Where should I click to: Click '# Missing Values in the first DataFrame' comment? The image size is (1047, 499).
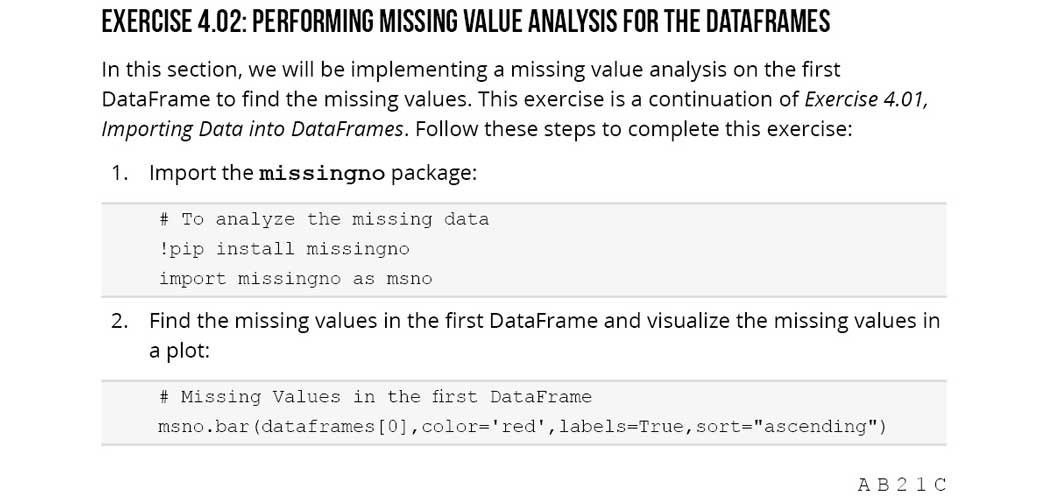pos(375,397)
